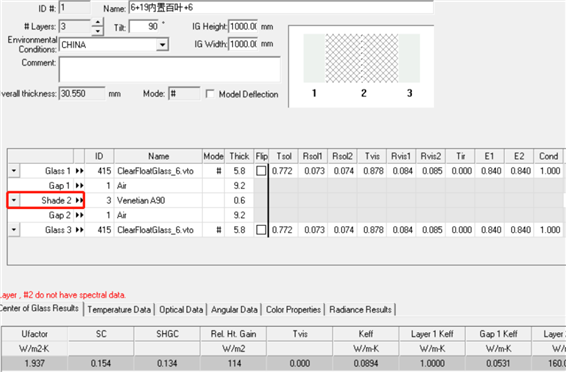Expand the Shade 2 row dropdown arrow
Screen dimensions: 566x372
[14, 200]
